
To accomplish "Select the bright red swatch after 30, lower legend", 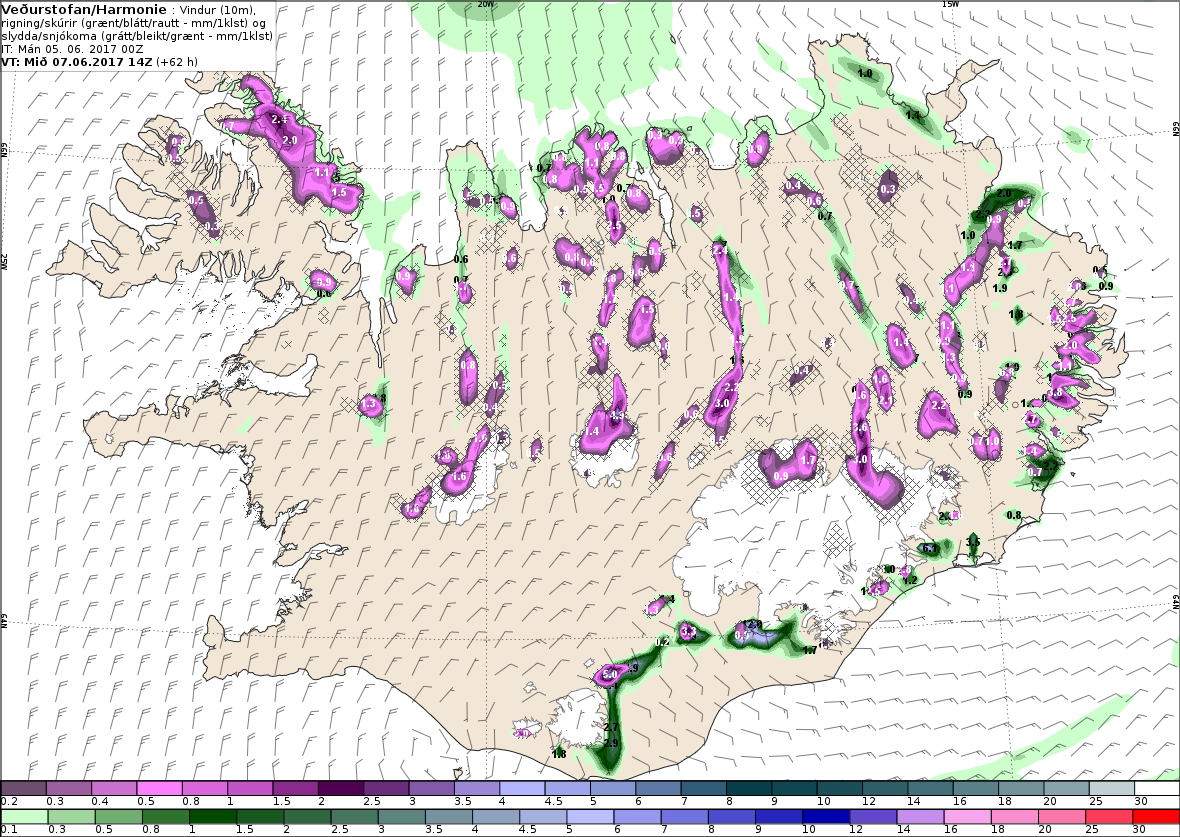I will tap(1154, 817).
